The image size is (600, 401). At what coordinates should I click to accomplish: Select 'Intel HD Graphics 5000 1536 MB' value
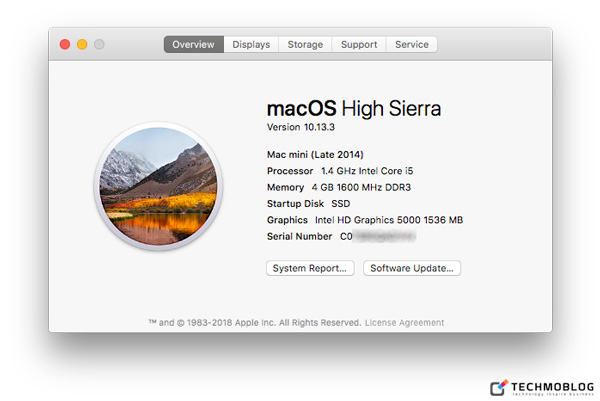tap(389, 220)
